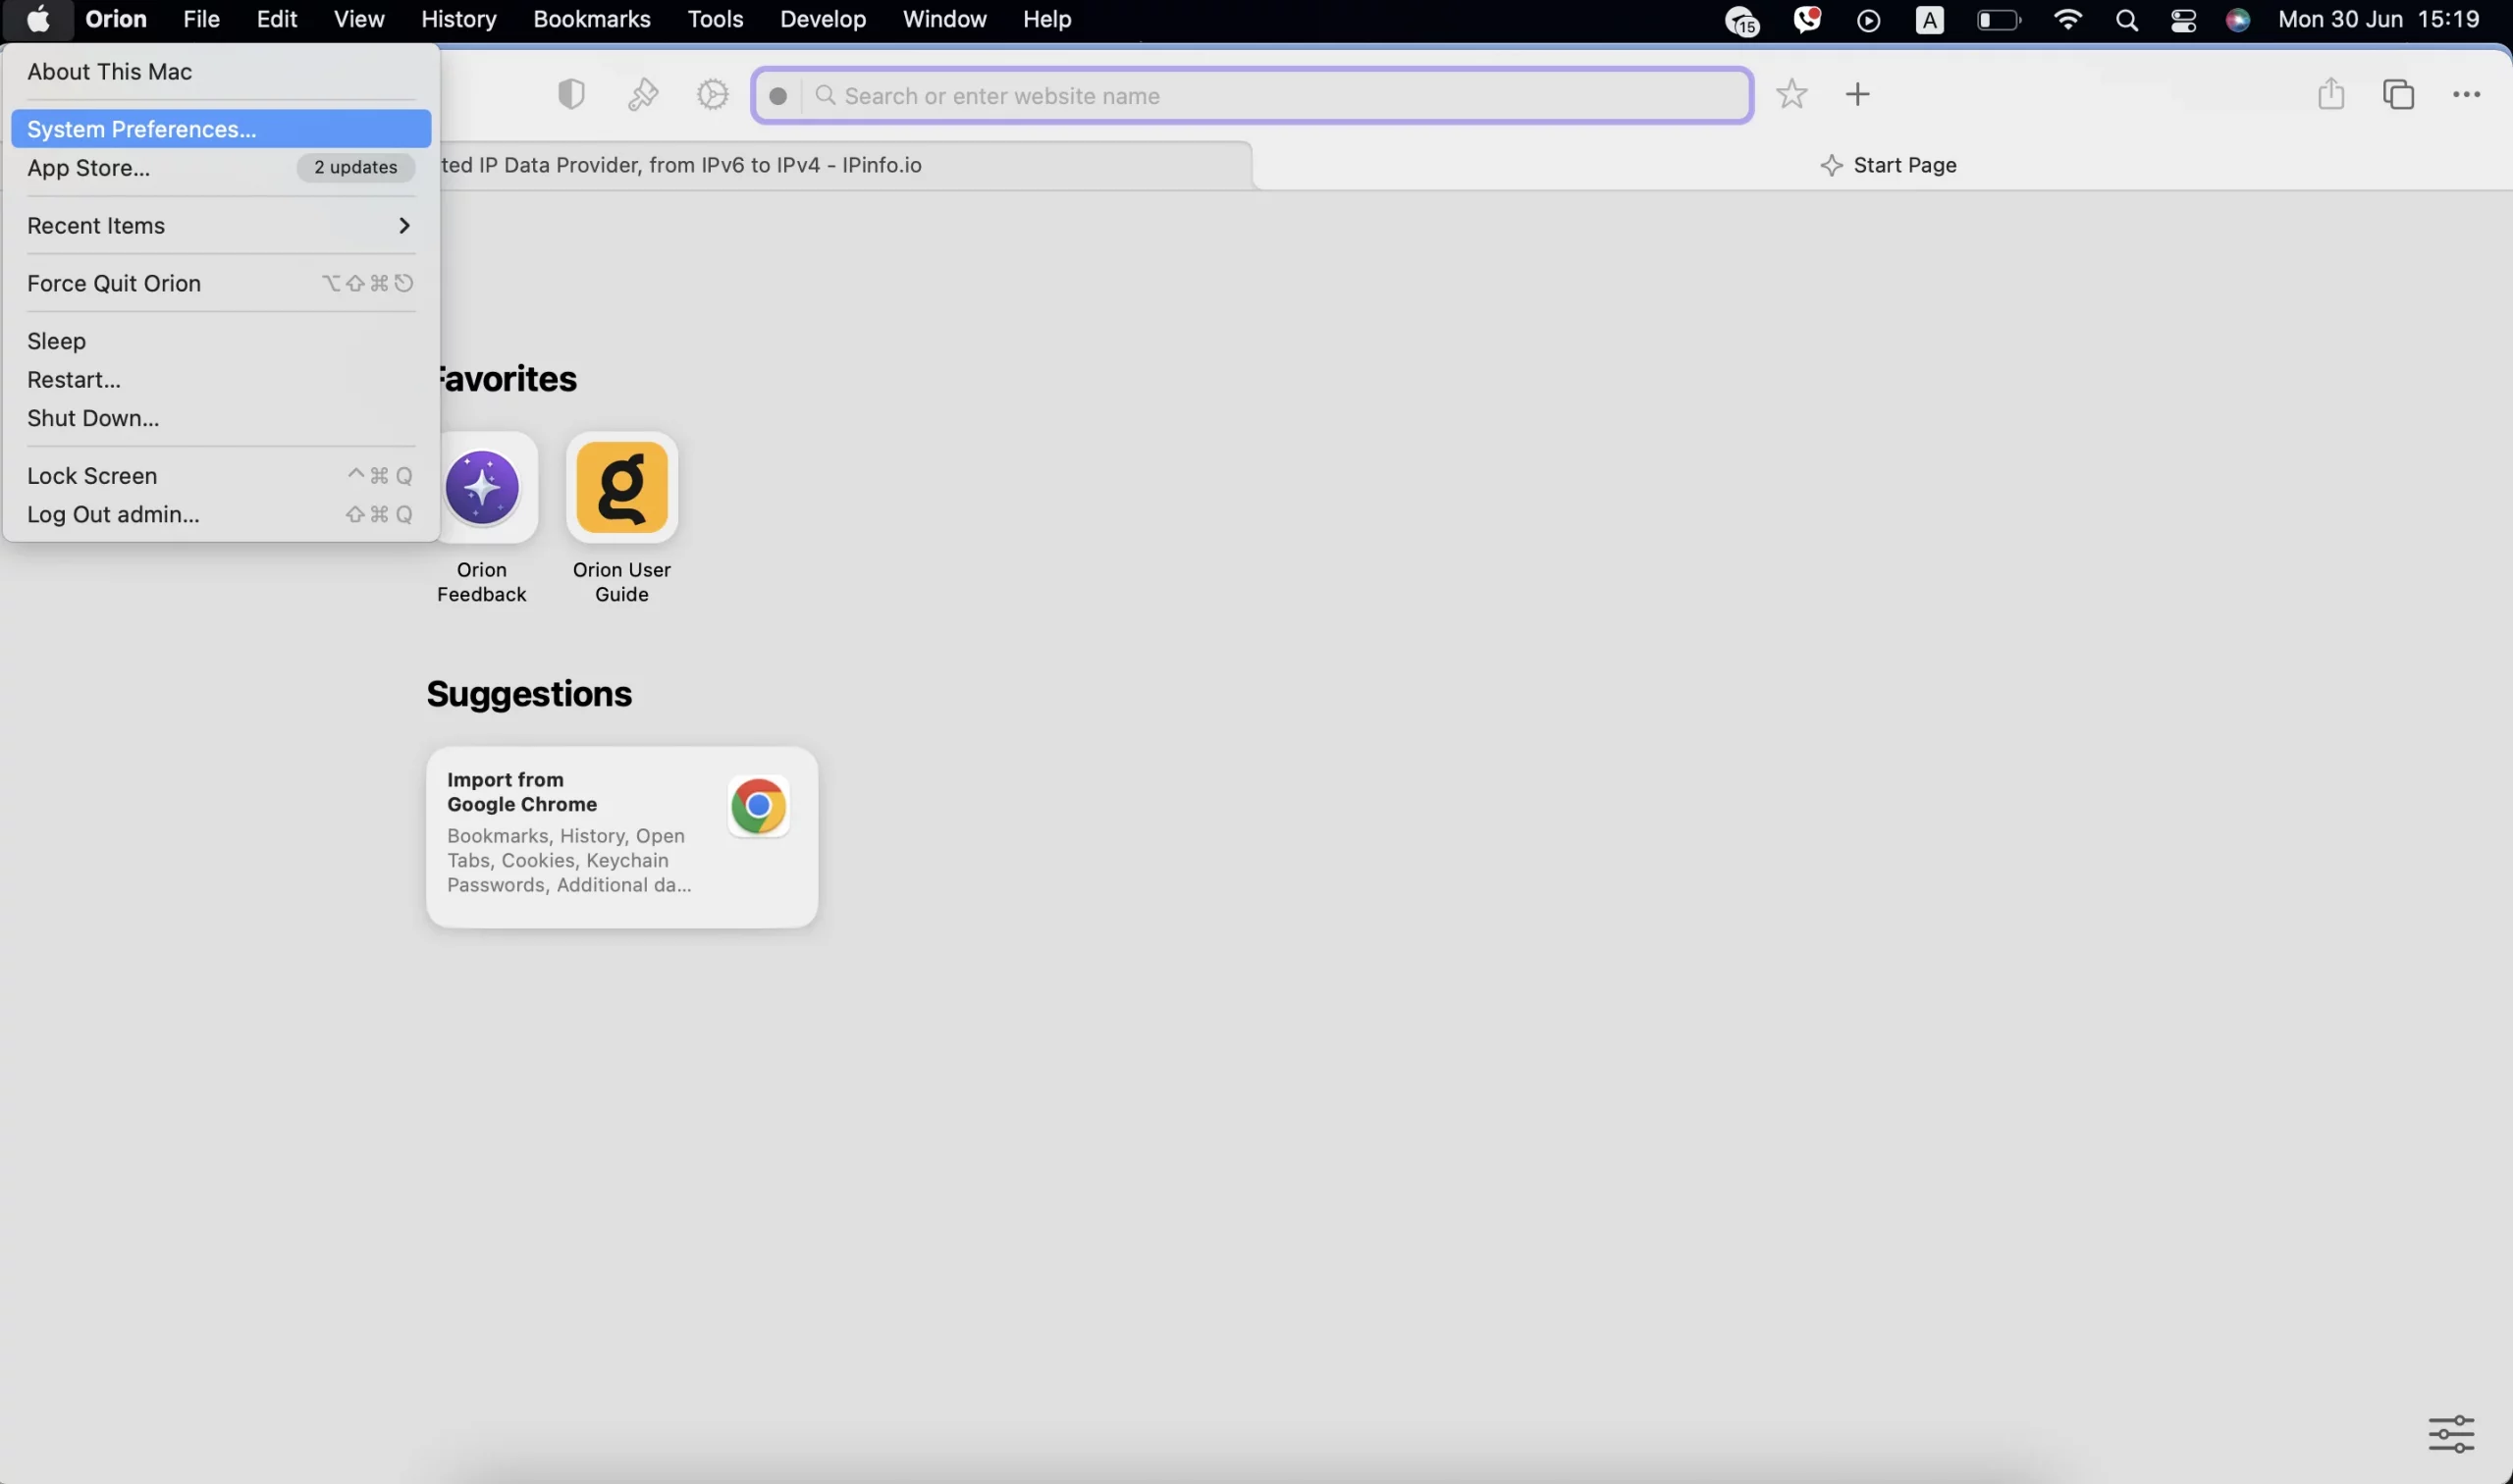Viewport: 2513px width, 1484px height.
Task: Open the History menu
Action: pos(459,19)
